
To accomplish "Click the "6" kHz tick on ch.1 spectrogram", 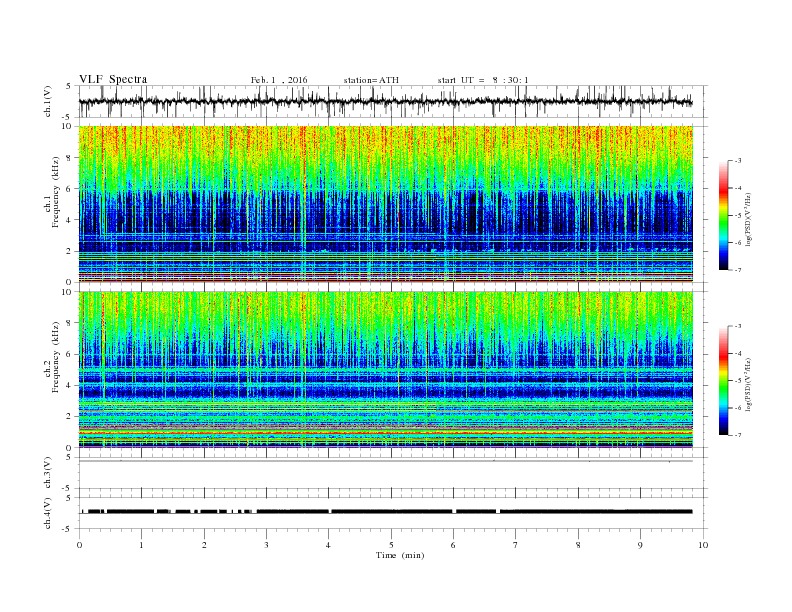I will pos(70,189).
